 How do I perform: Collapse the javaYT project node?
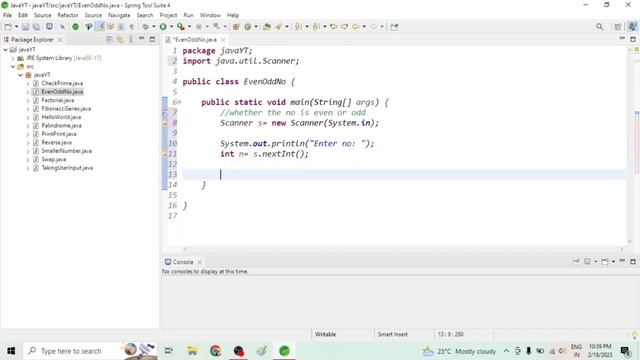point(5,49)
